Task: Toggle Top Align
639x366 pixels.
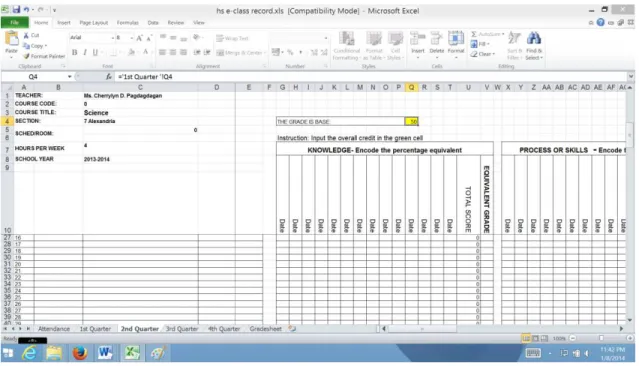Action: (162, 37)
